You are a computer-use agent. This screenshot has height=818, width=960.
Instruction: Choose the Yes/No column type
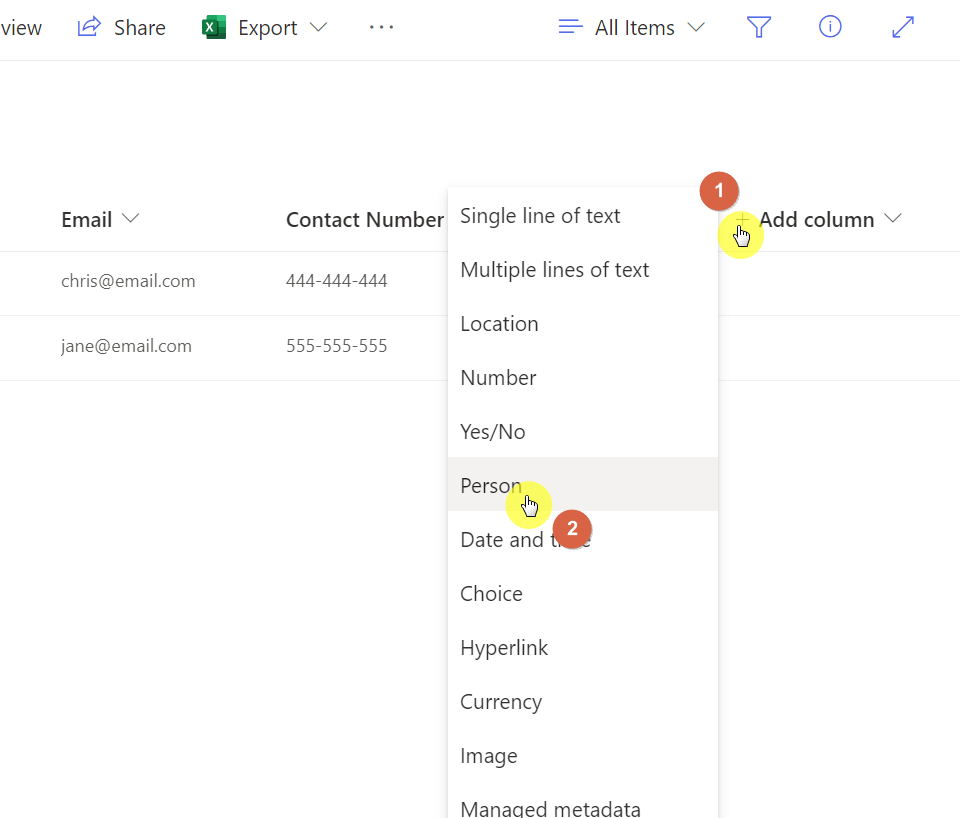click(583, 432)
